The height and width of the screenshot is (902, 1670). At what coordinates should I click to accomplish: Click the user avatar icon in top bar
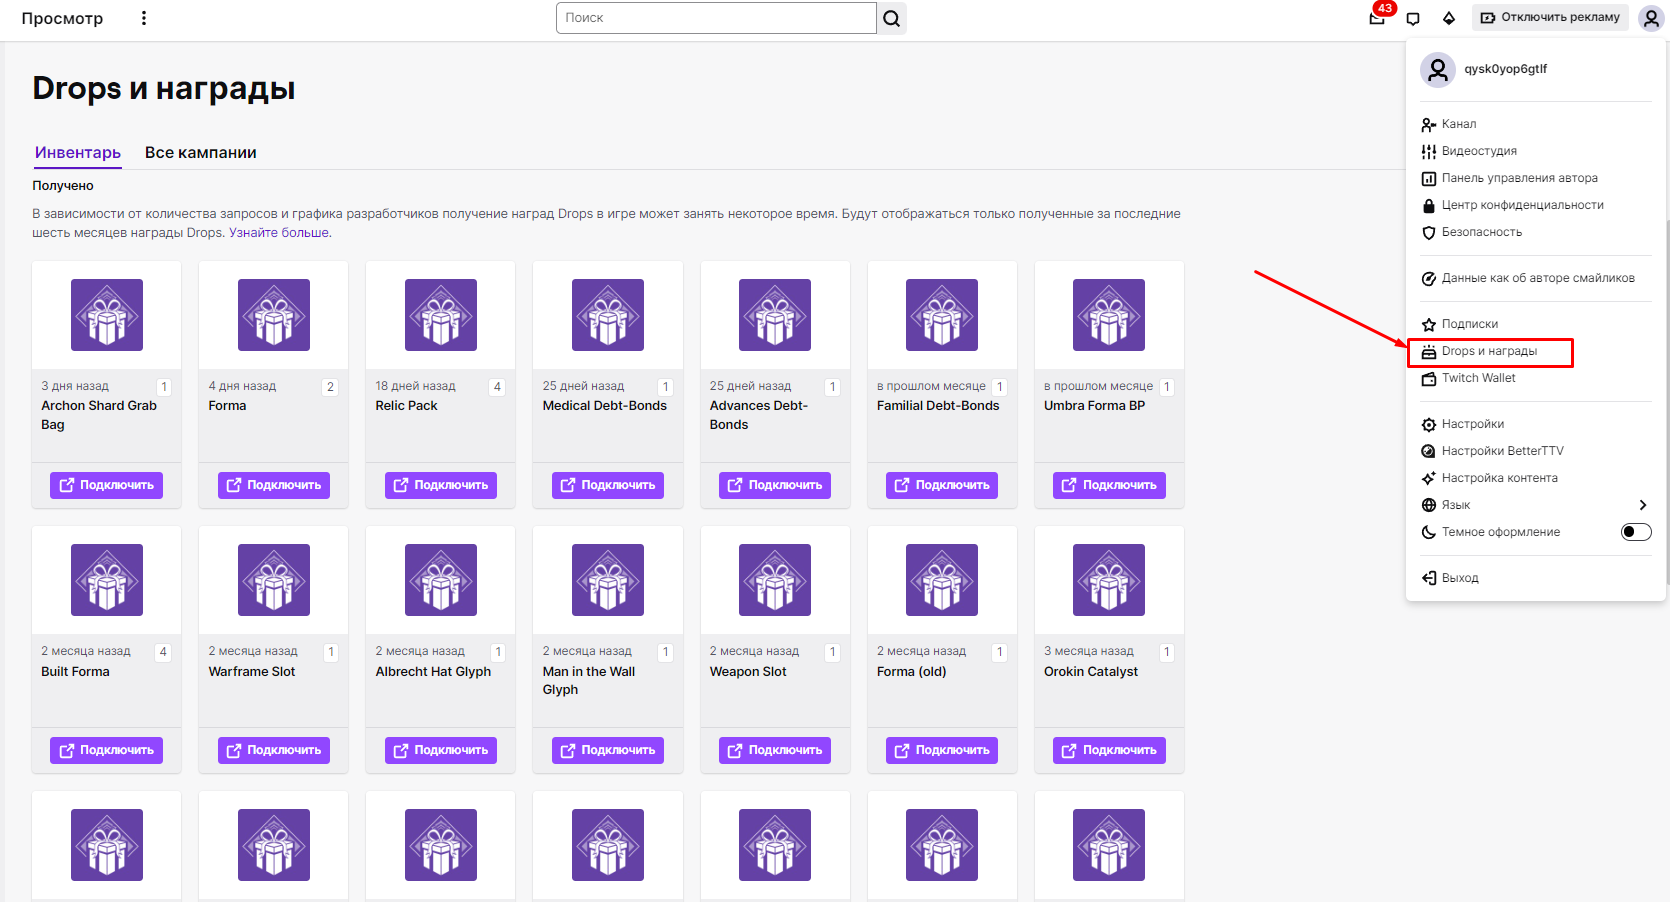[1650, 18]
